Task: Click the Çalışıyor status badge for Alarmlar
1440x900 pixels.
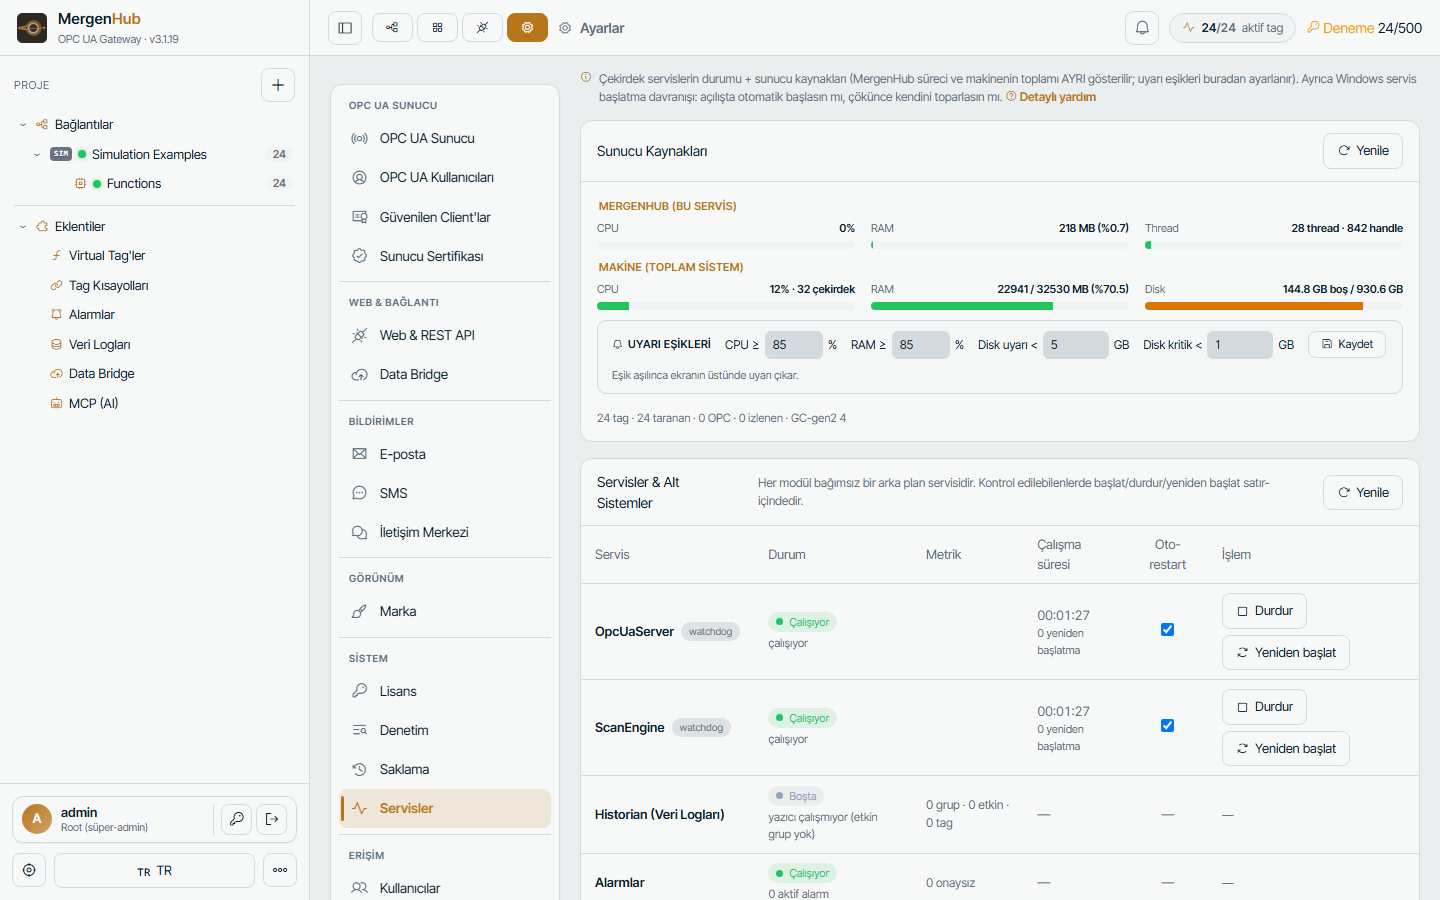Action: coord(803,874)
